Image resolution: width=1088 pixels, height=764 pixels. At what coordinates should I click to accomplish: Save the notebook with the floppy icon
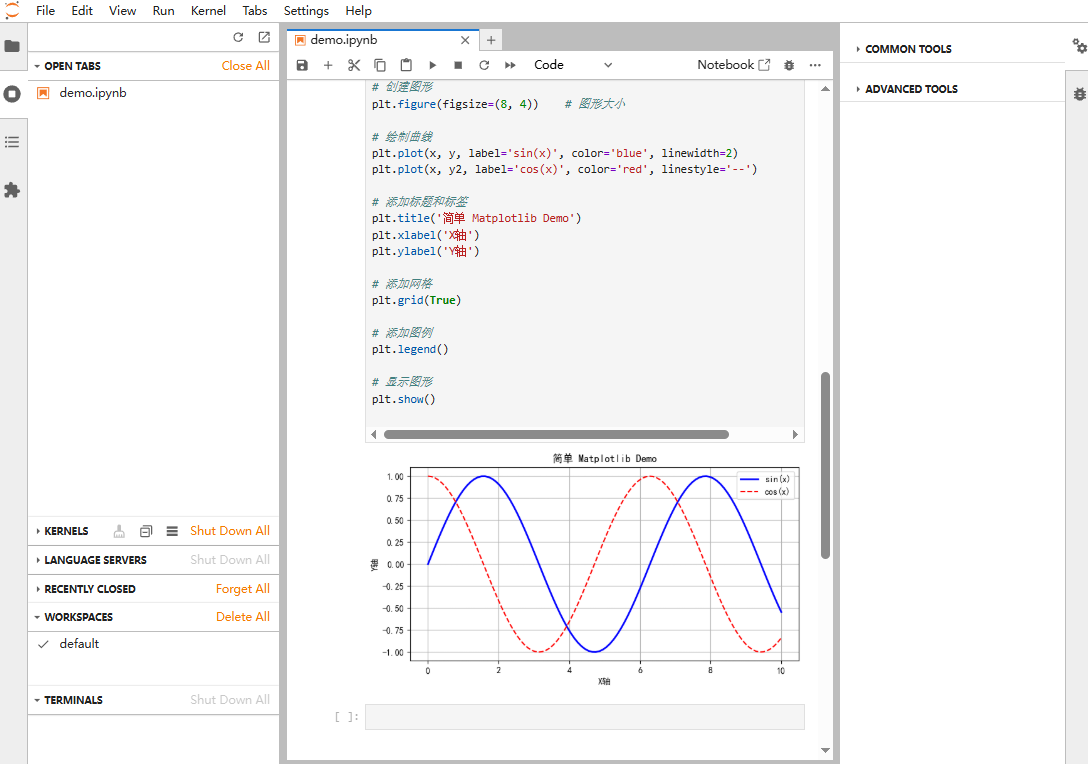point(303,65)
